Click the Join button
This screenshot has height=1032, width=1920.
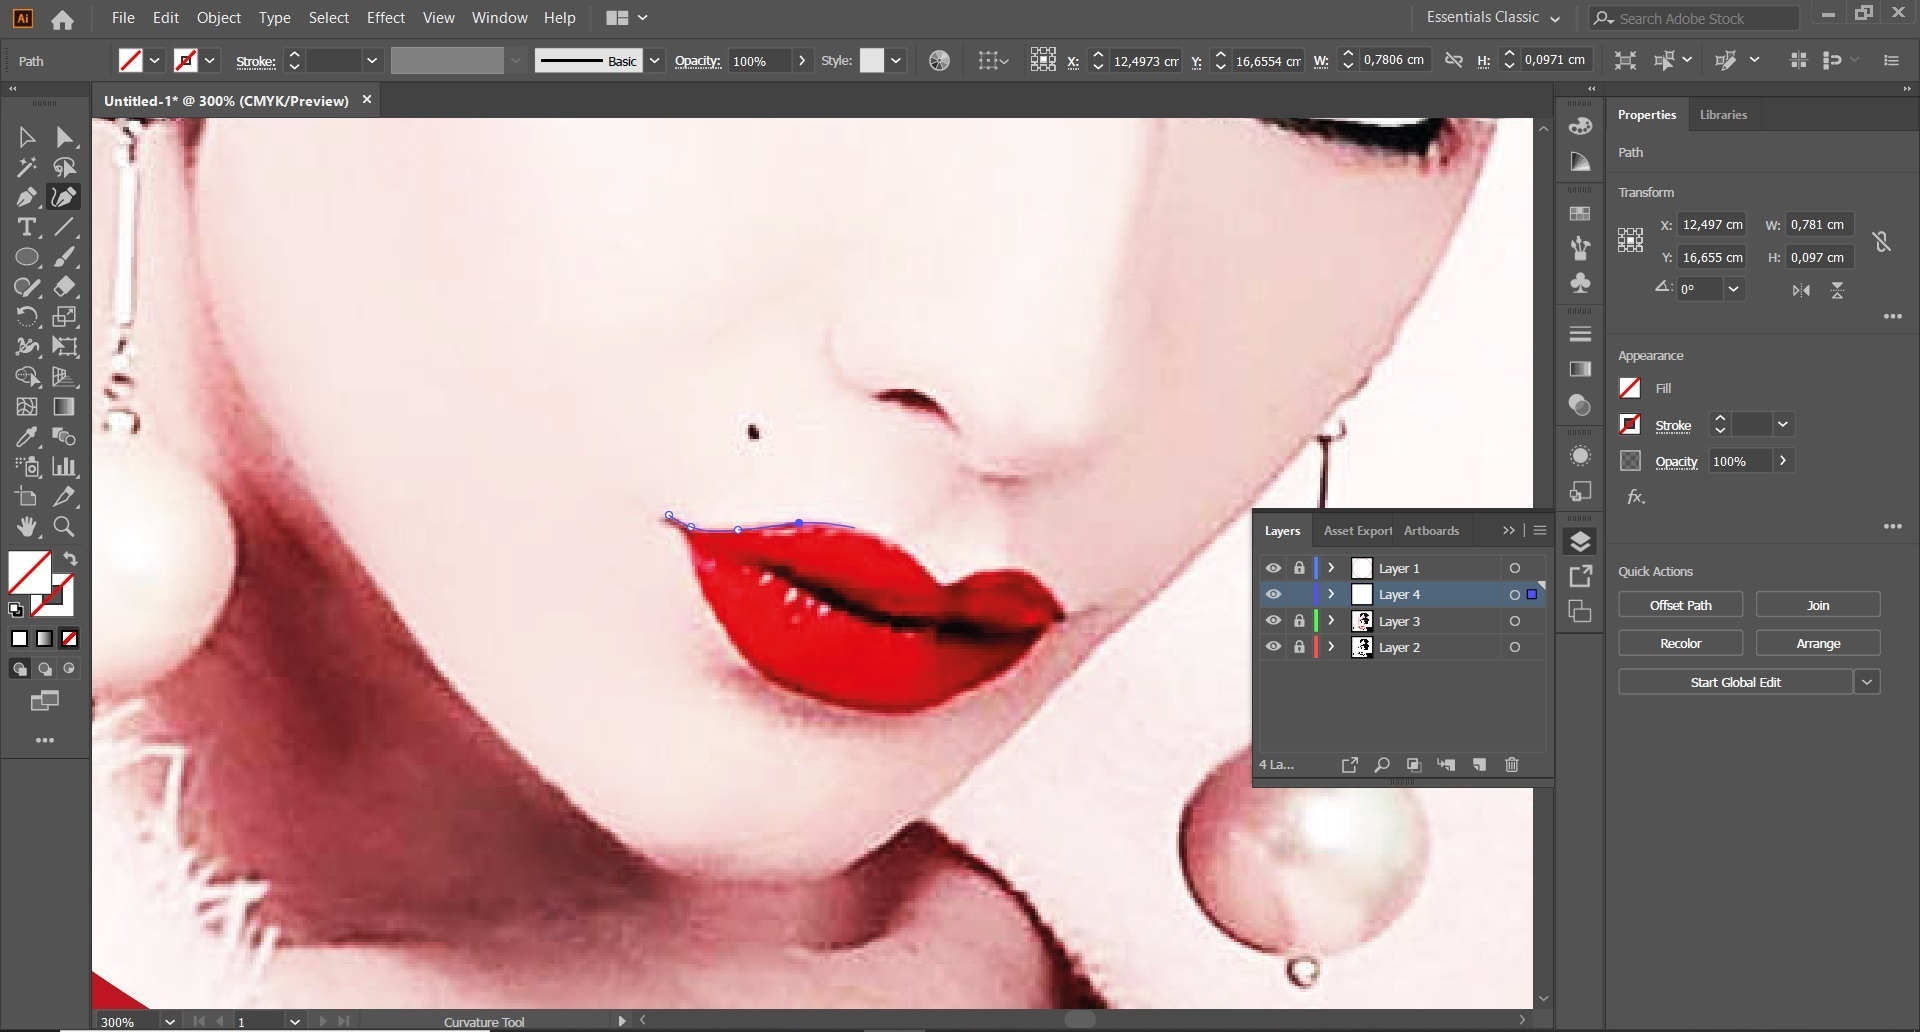1818,605
